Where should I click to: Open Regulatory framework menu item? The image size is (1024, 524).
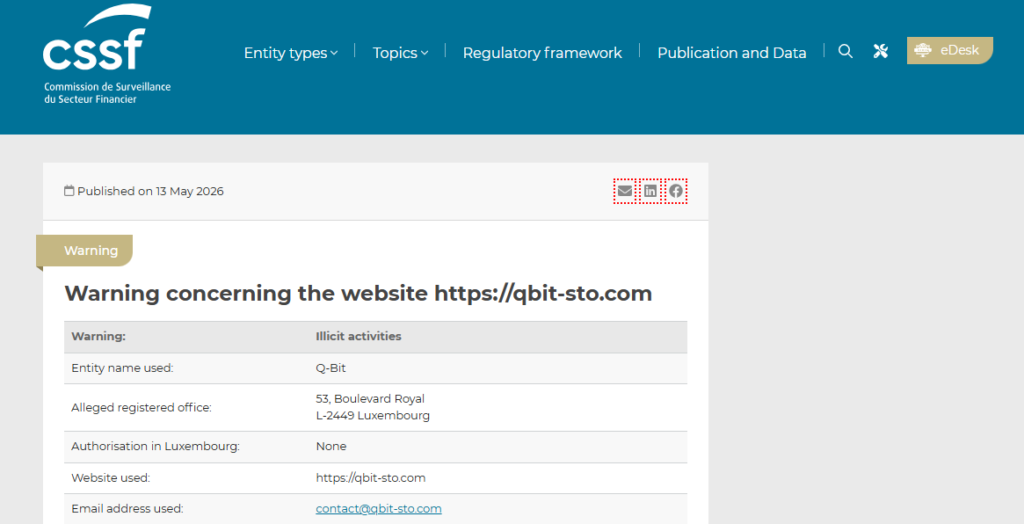click(542, 53)
